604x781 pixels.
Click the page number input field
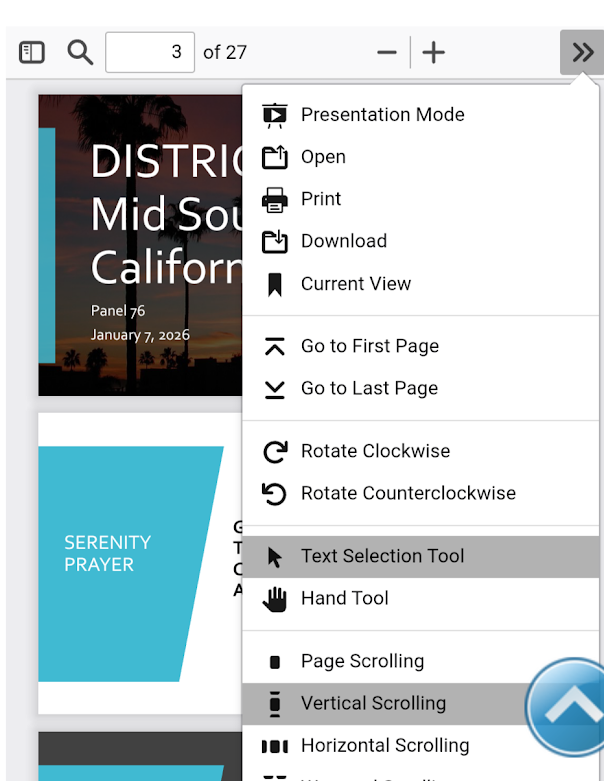coord(150,52)
